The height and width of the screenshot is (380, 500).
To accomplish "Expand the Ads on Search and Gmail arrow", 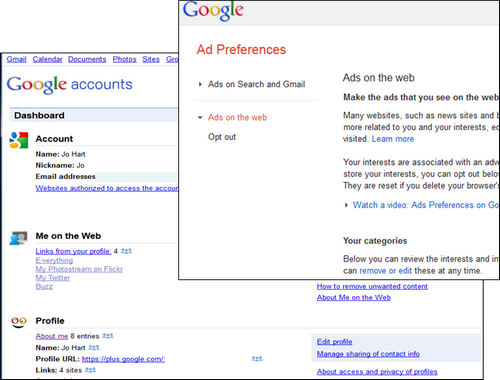I will 200,84.
